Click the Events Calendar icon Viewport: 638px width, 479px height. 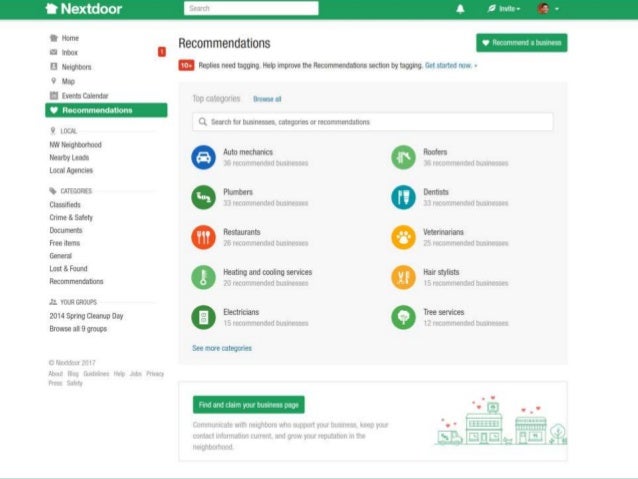tap(54, 96)
